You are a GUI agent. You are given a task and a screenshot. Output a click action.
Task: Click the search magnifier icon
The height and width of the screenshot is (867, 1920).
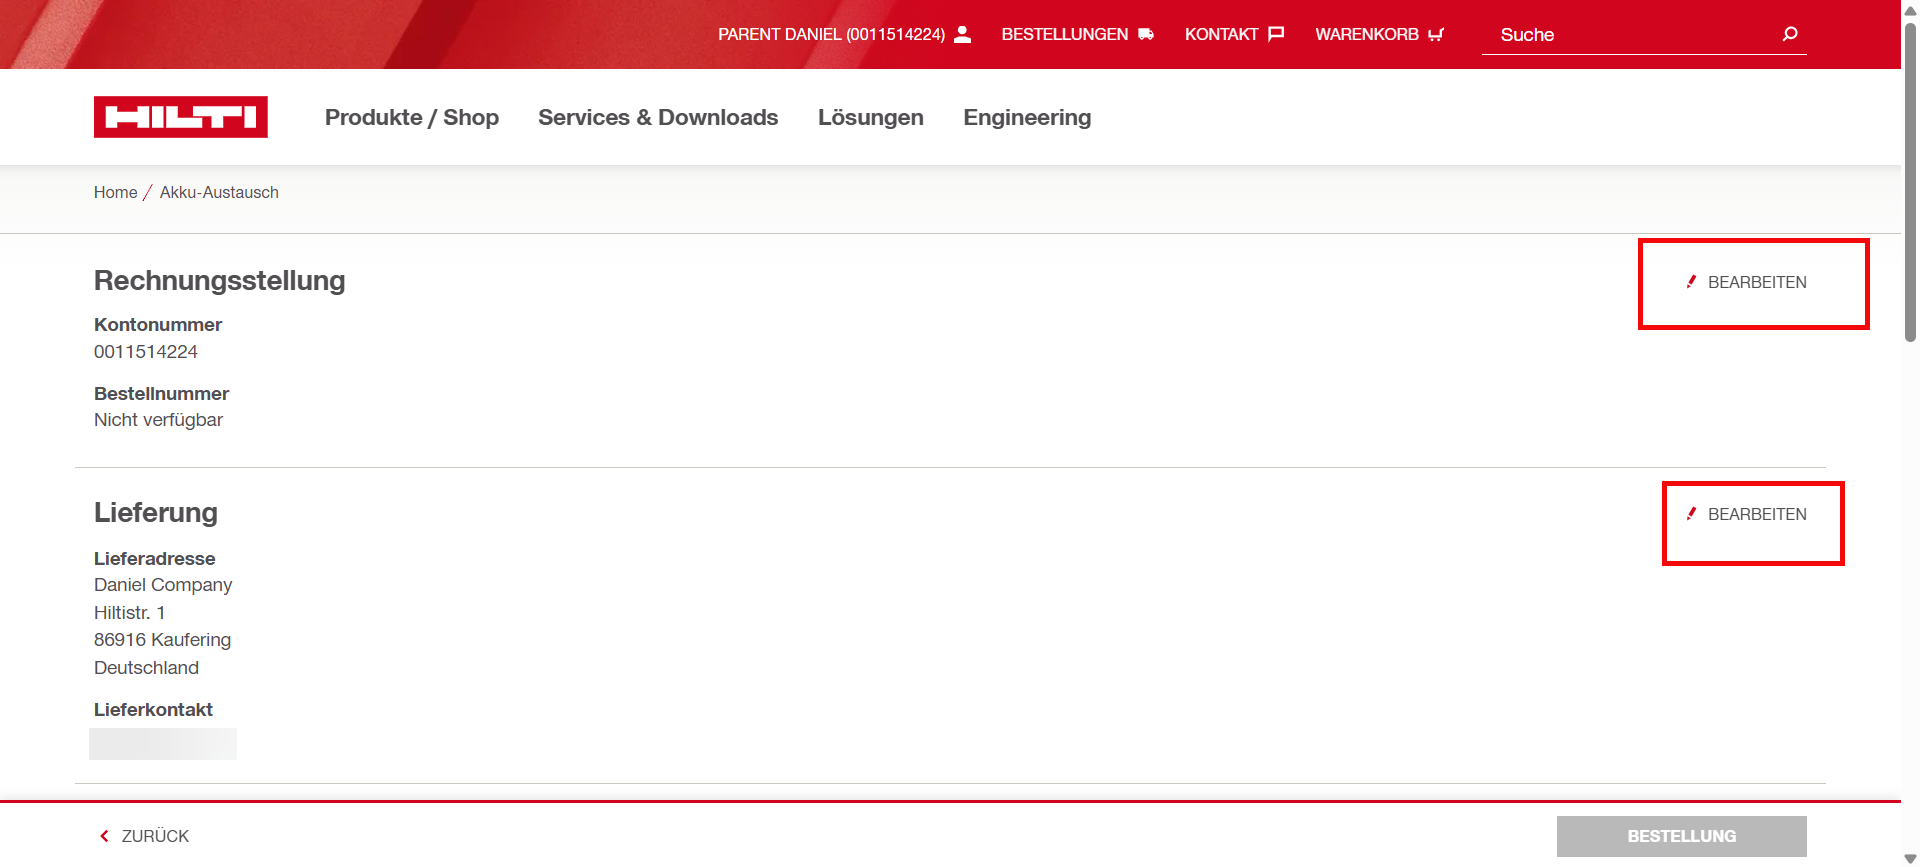coord(1789,34)
